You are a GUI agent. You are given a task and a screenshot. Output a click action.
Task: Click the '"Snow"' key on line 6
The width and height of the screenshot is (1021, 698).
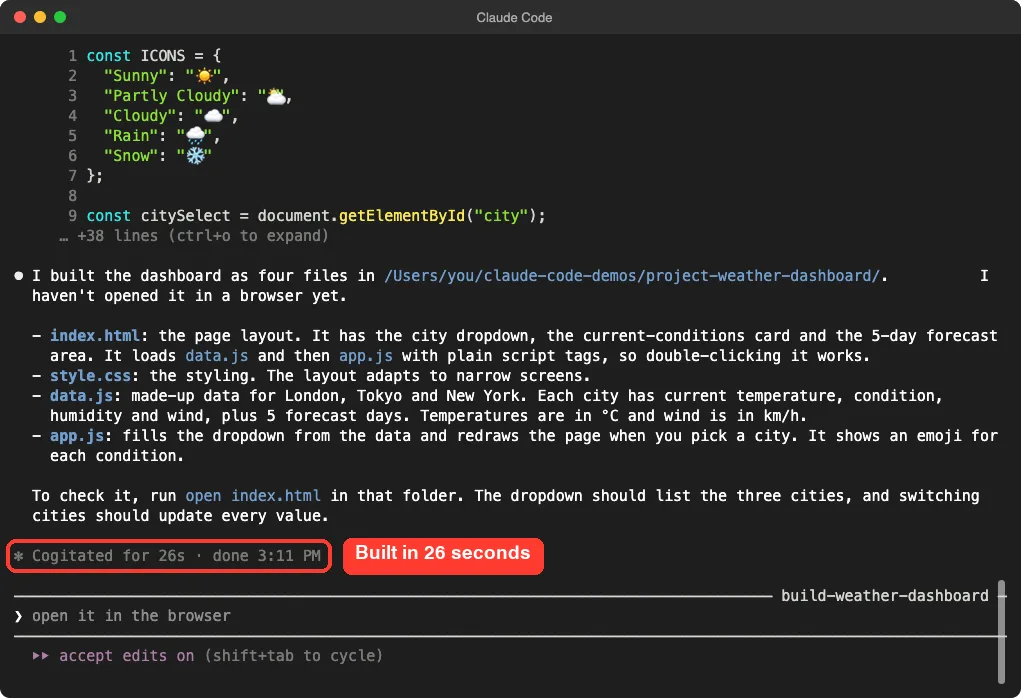131,156
